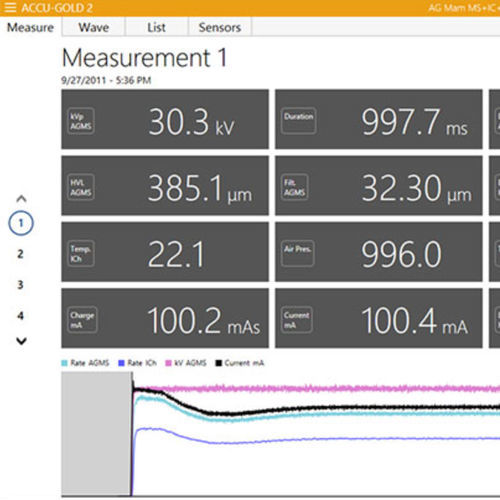Open the hamburger menu icon

click(x=10, y=7)
